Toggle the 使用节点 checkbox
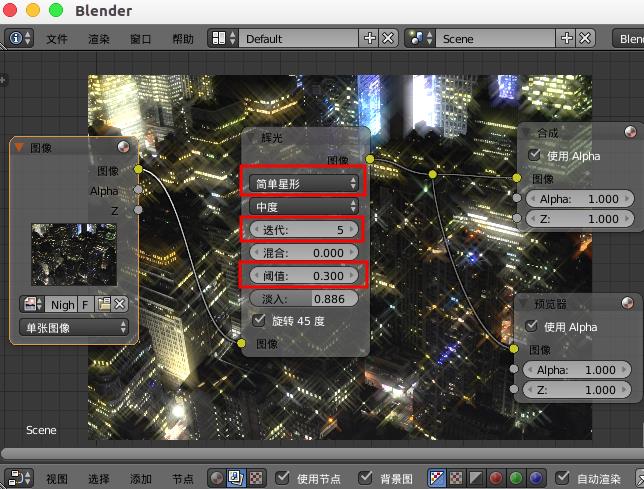 click(x=283, y=478)
